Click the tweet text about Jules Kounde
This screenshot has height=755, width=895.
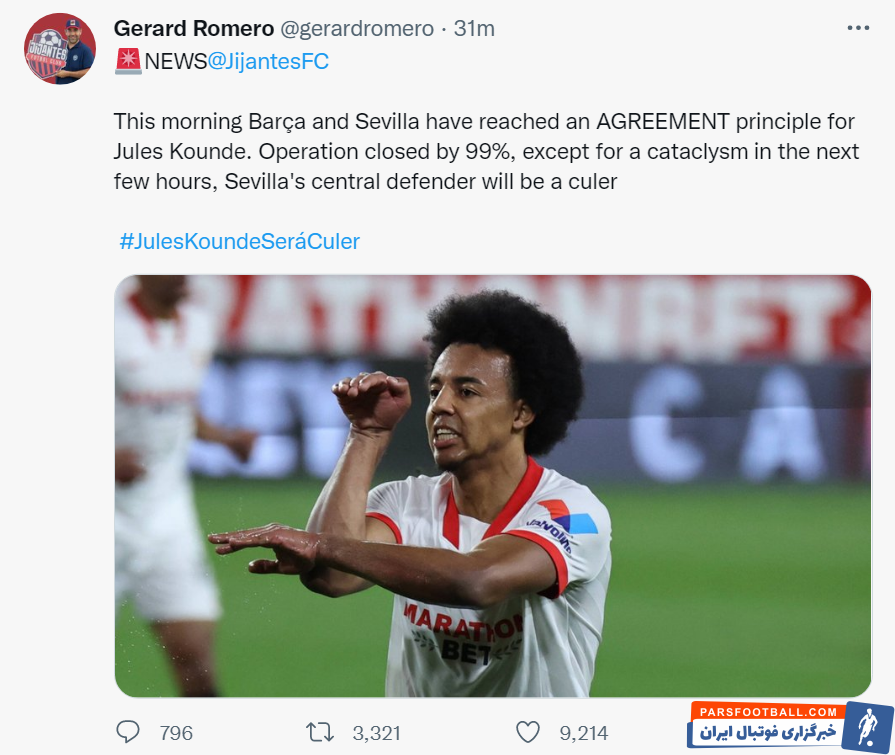tap(486, 152)
